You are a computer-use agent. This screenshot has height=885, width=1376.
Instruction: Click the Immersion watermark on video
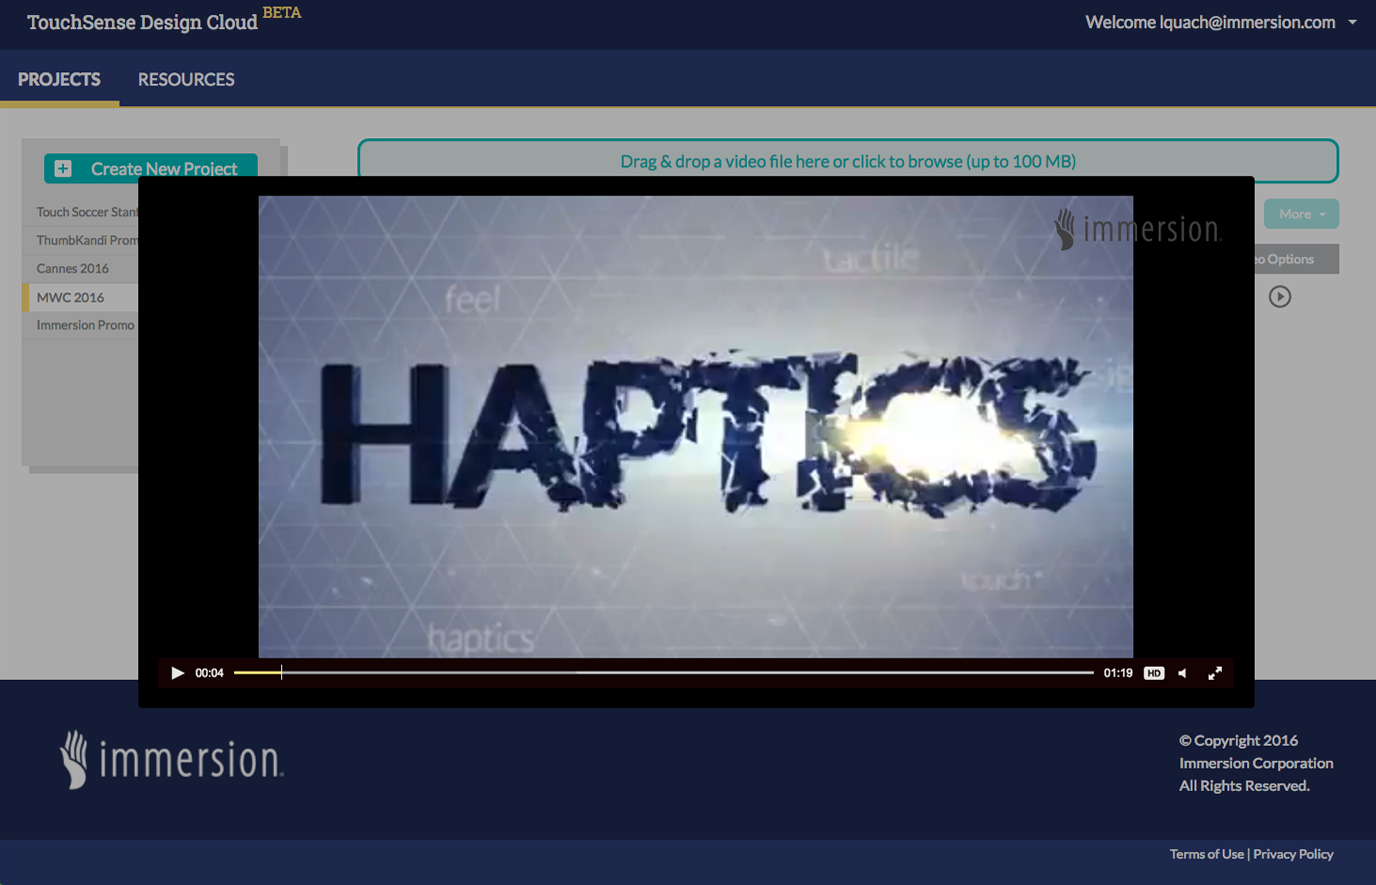point(1137,229)
